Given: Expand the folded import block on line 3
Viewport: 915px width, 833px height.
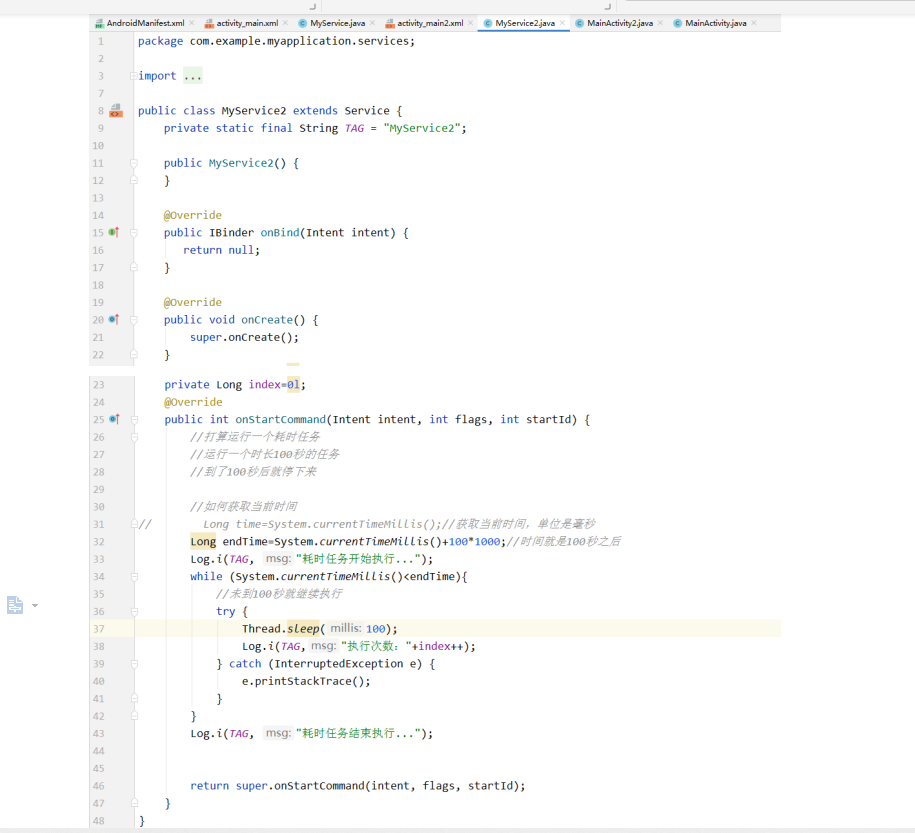Looking at the screenshot, I should [134, 76].
